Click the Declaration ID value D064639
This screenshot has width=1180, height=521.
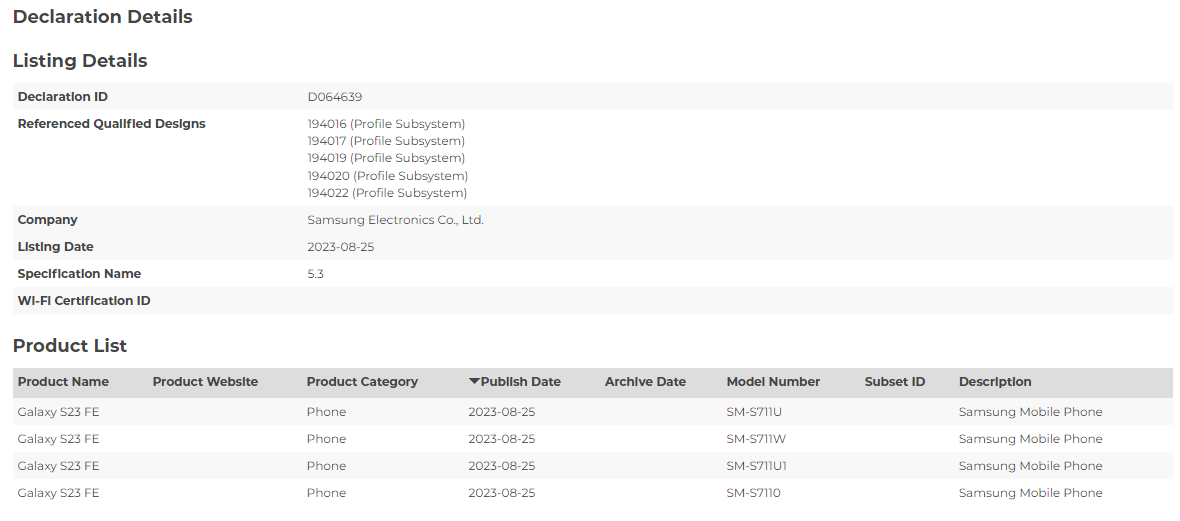click(x=335, y=97)
